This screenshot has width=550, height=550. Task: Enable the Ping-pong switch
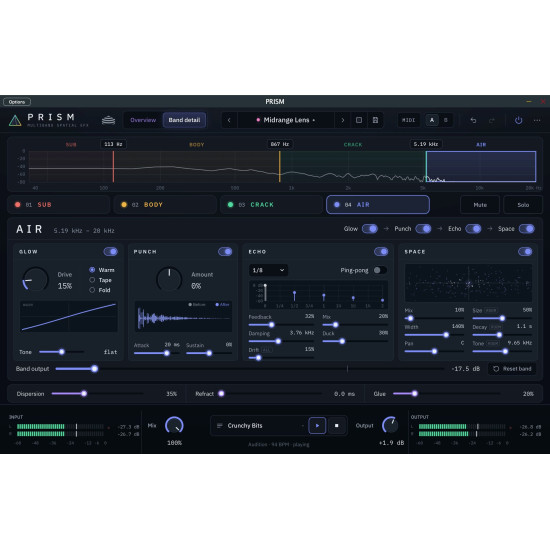[380, 270]
